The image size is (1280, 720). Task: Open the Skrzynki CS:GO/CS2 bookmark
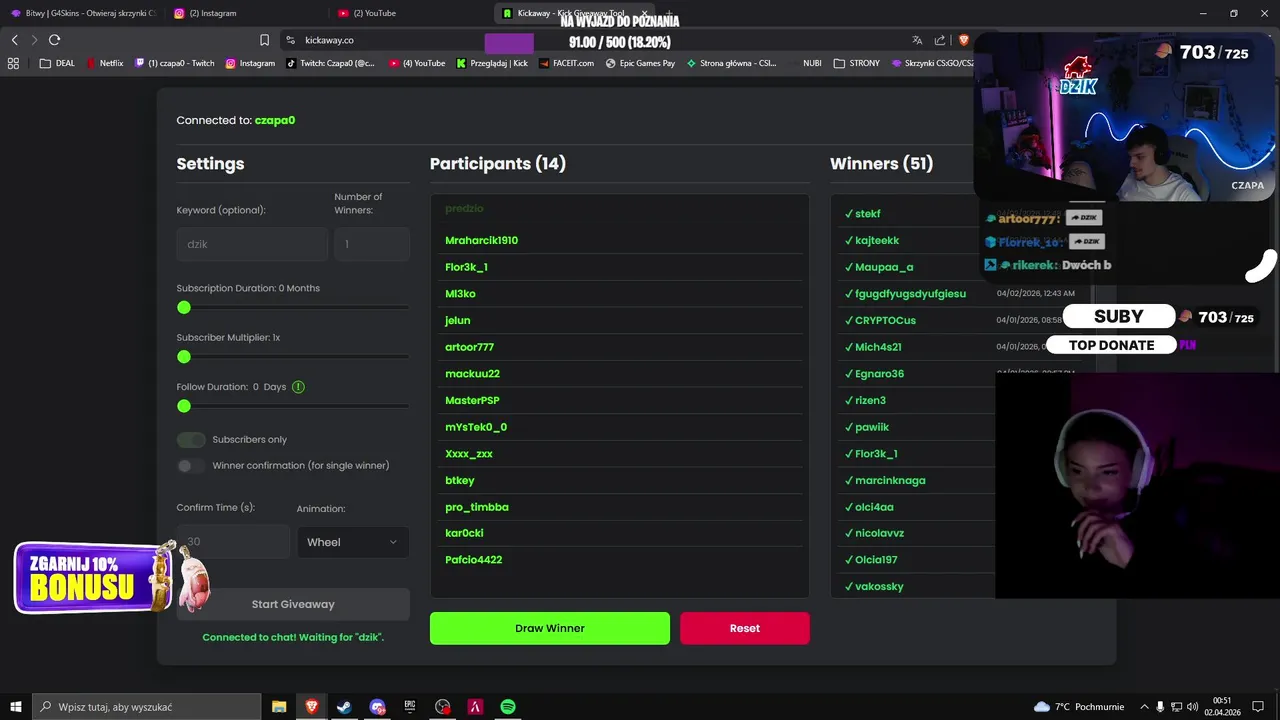(x=932, y=63)
